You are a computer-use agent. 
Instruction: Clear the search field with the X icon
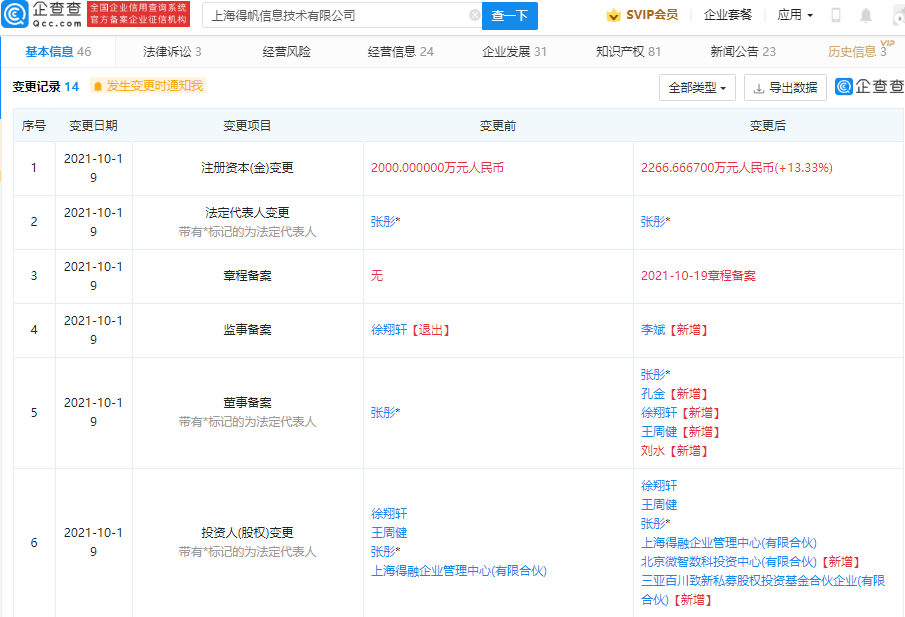click(x=474, y=16)
